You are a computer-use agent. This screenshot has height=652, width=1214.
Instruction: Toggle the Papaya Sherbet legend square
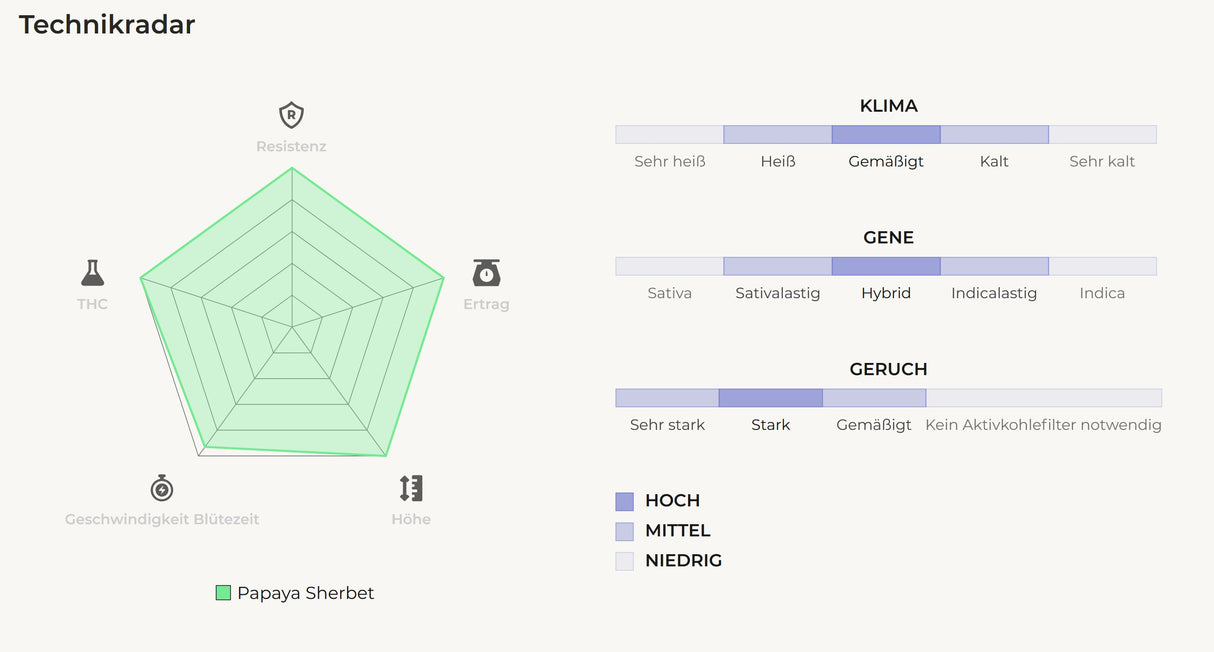223,593
